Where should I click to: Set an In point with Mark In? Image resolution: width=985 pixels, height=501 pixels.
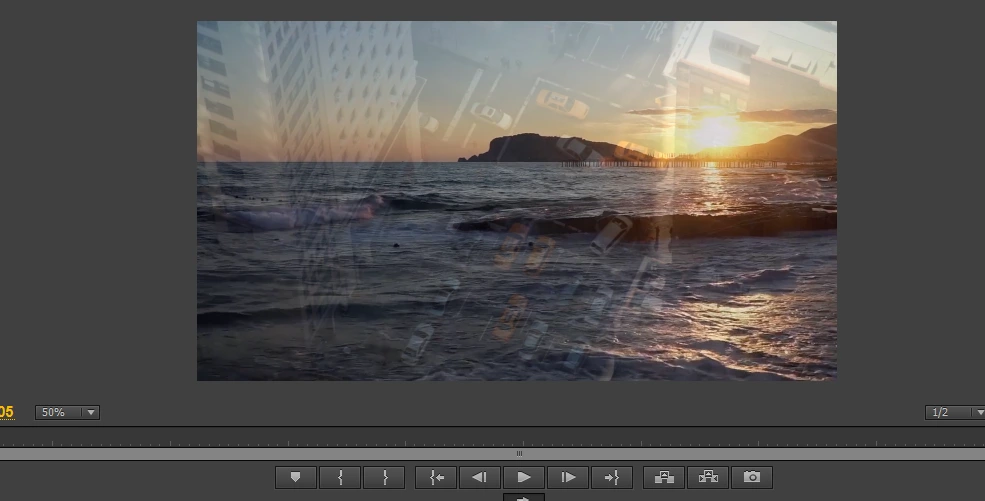click(x=340, y=478)
